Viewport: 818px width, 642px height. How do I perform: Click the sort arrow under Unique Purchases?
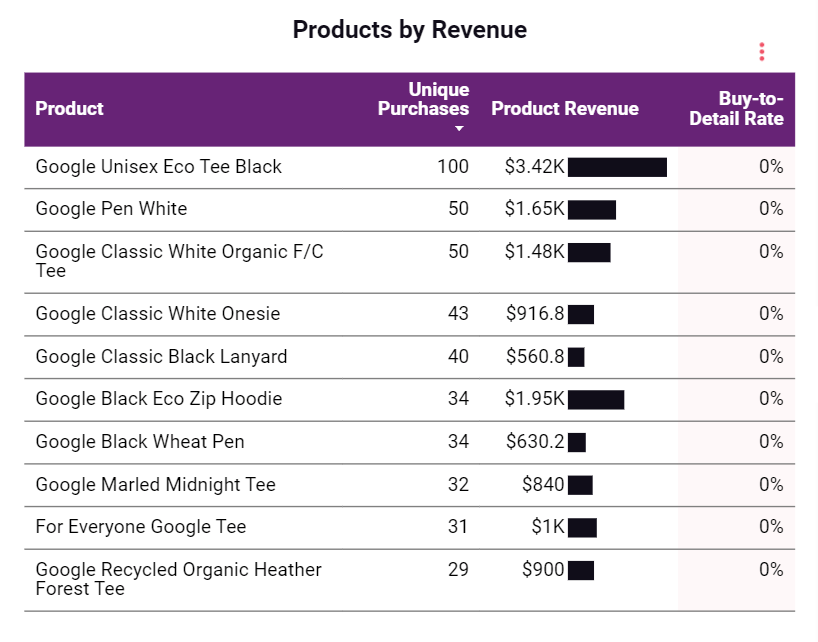(x=459, y=129)
